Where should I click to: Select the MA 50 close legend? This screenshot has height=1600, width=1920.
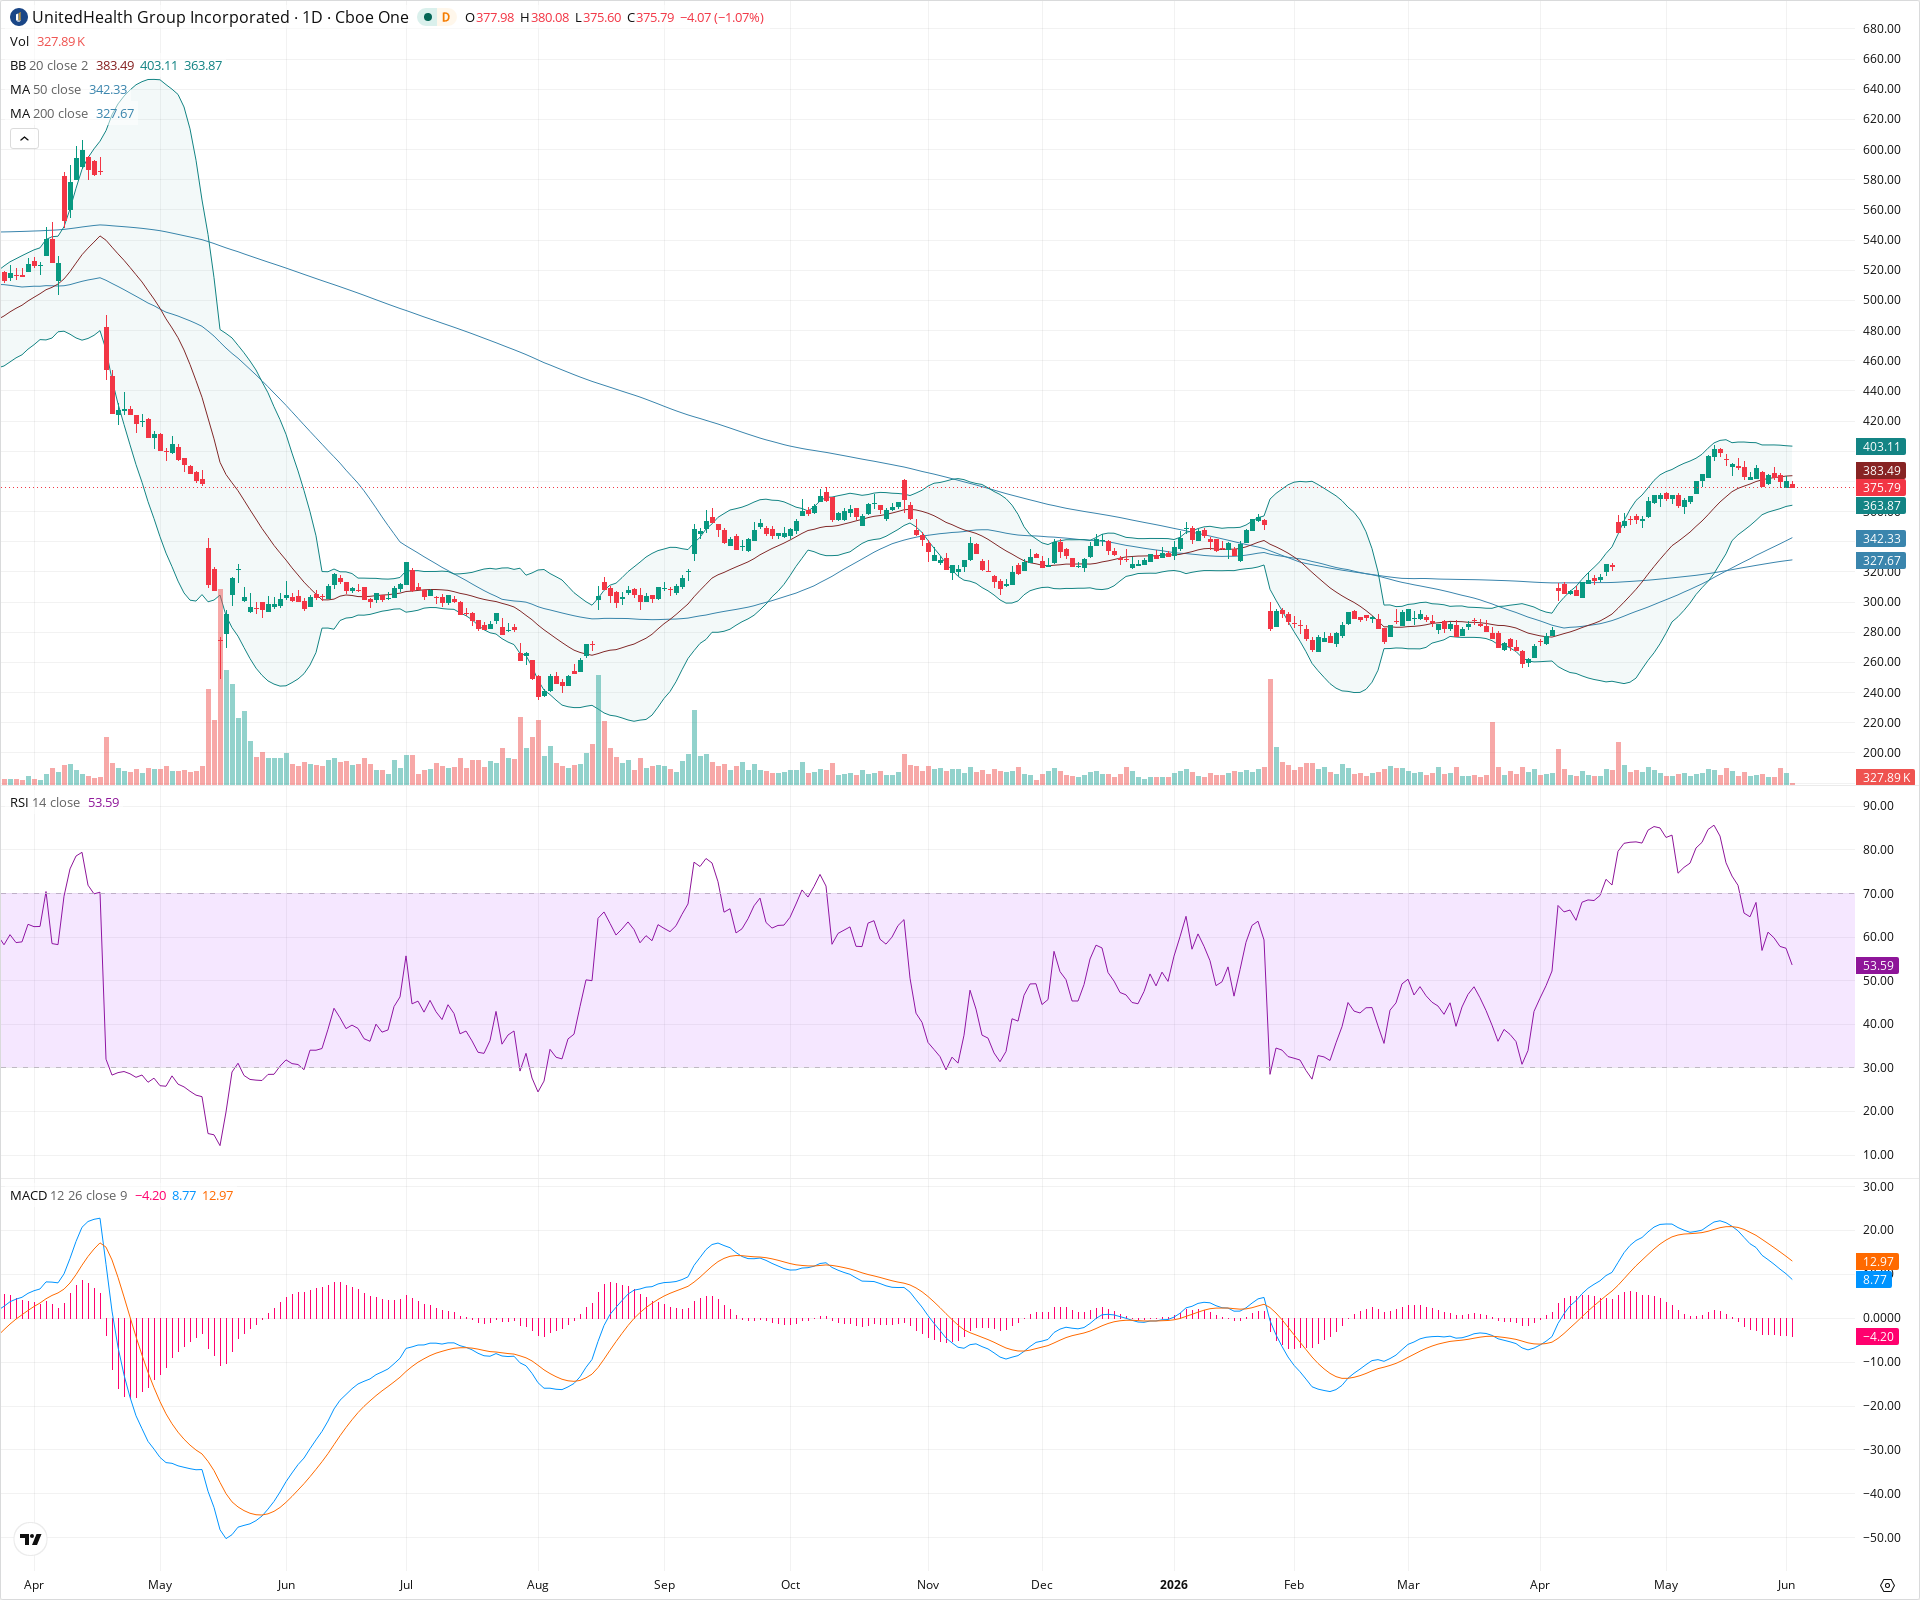click(46, 89)
